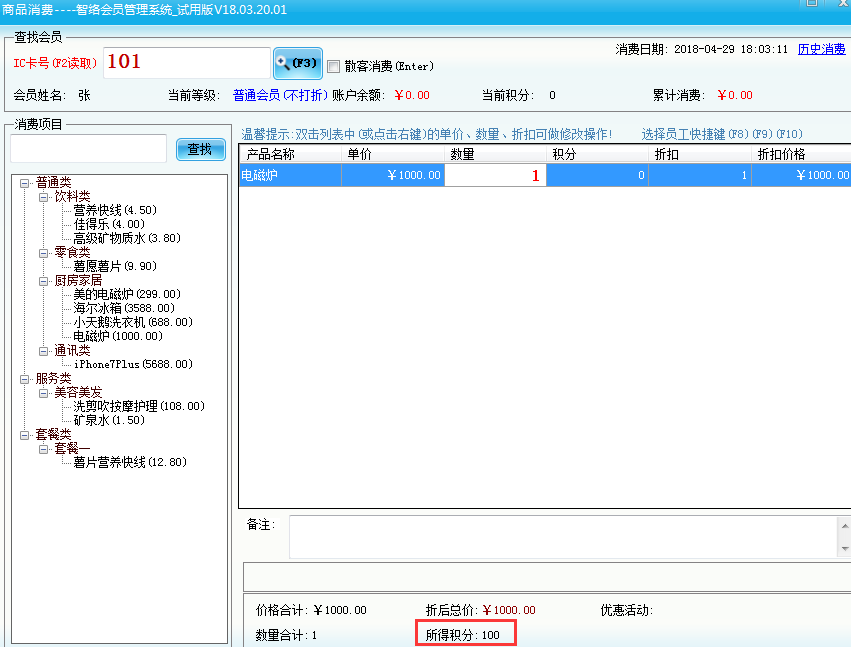Click the 折扣 cell of 电磁炉 row
This screenshot has width=851, height=647.
tap(700, 175)
